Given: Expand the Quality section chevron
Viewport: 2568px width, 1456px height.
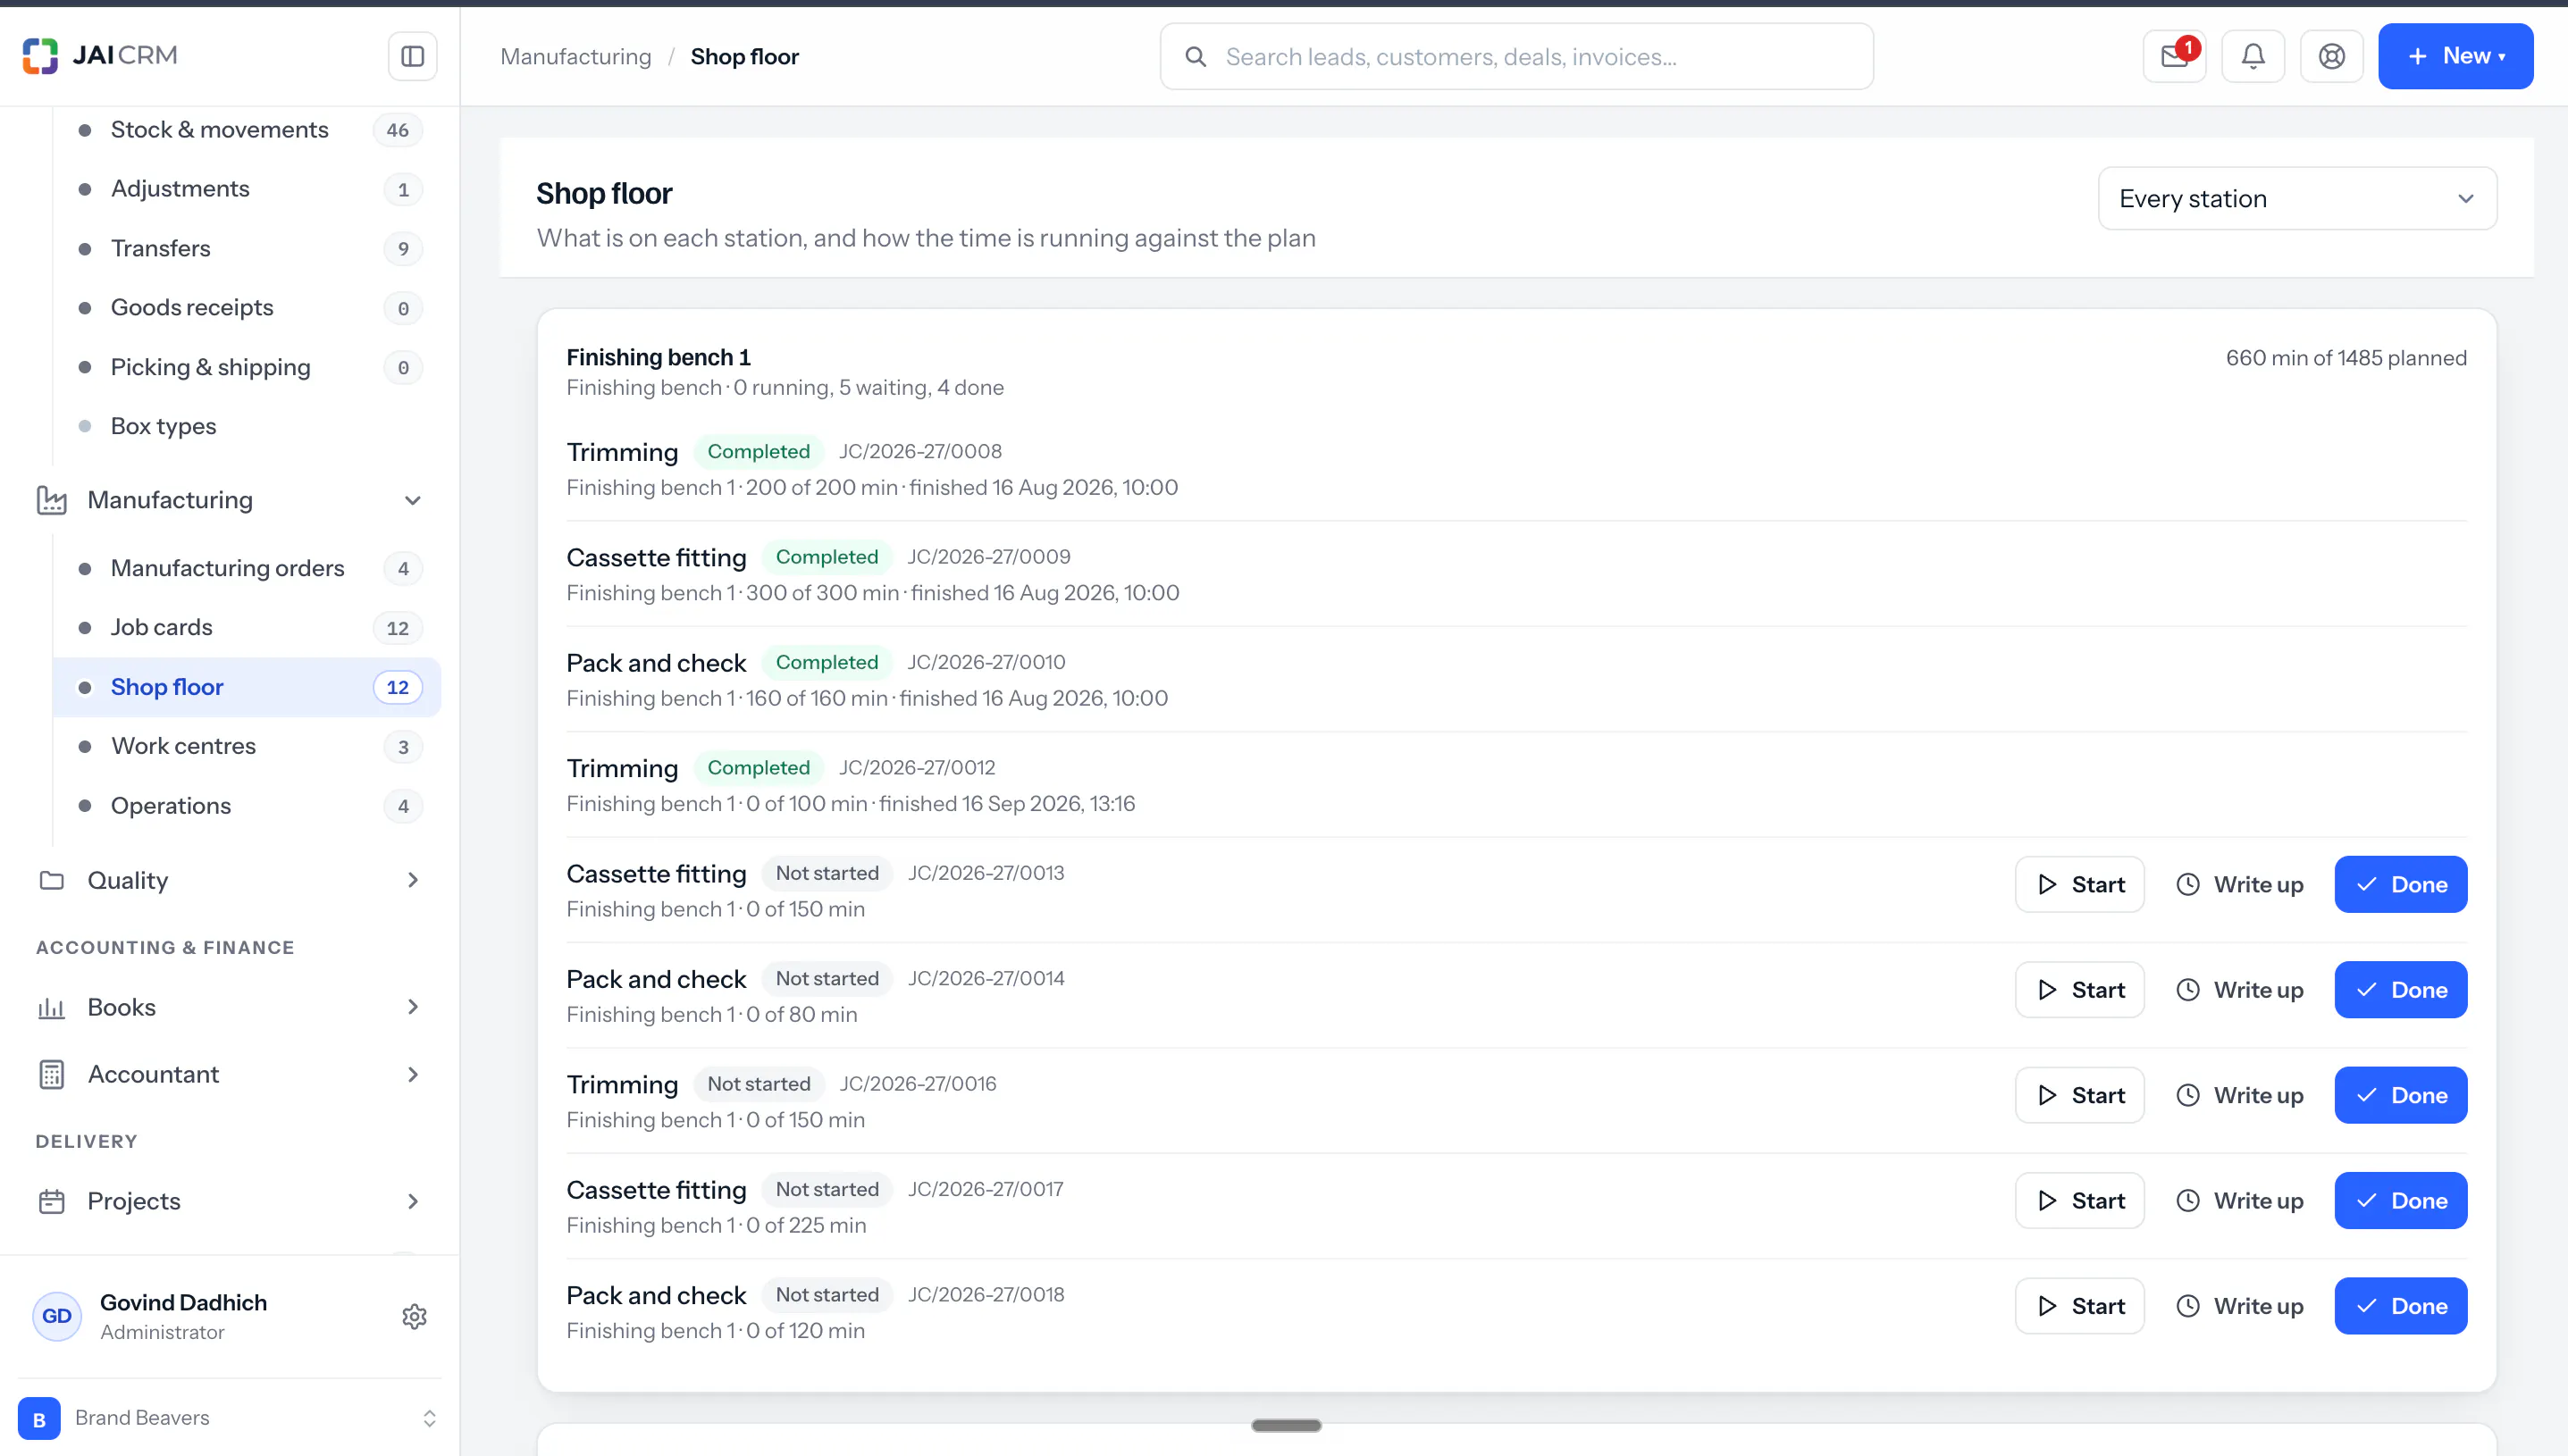Looking at the screenshot, I should 412,880.
